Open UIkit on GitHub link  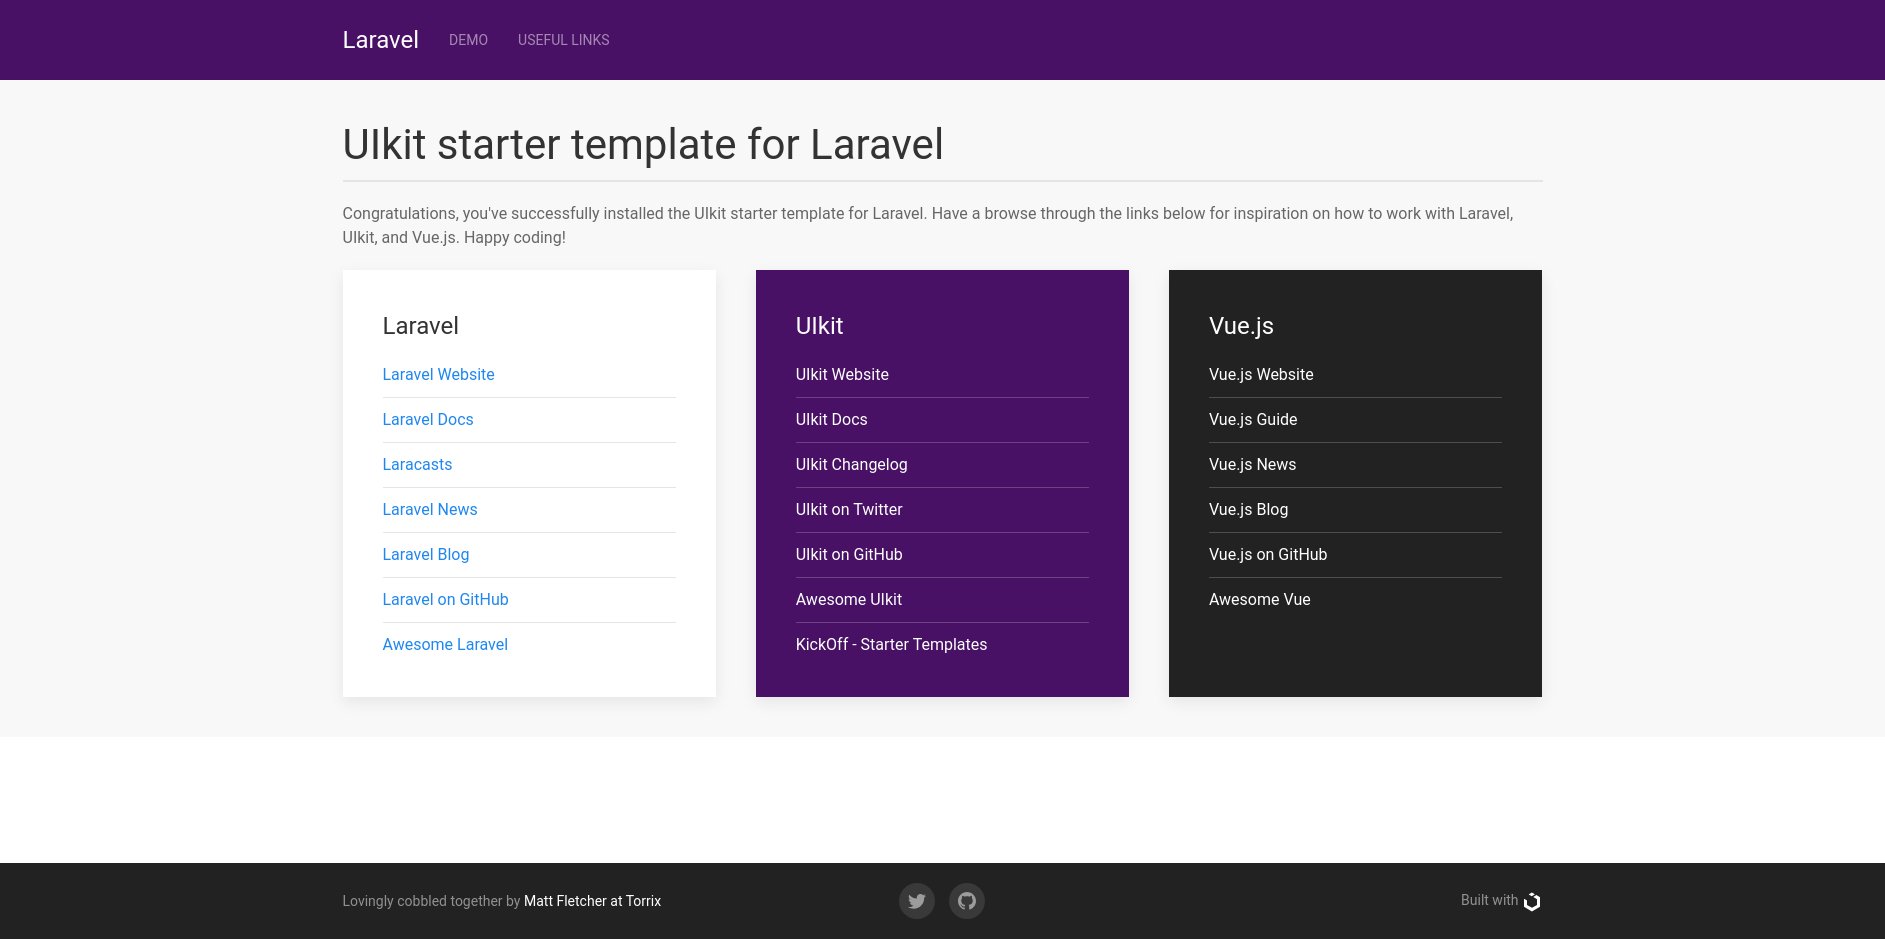[x=849, y=554]
